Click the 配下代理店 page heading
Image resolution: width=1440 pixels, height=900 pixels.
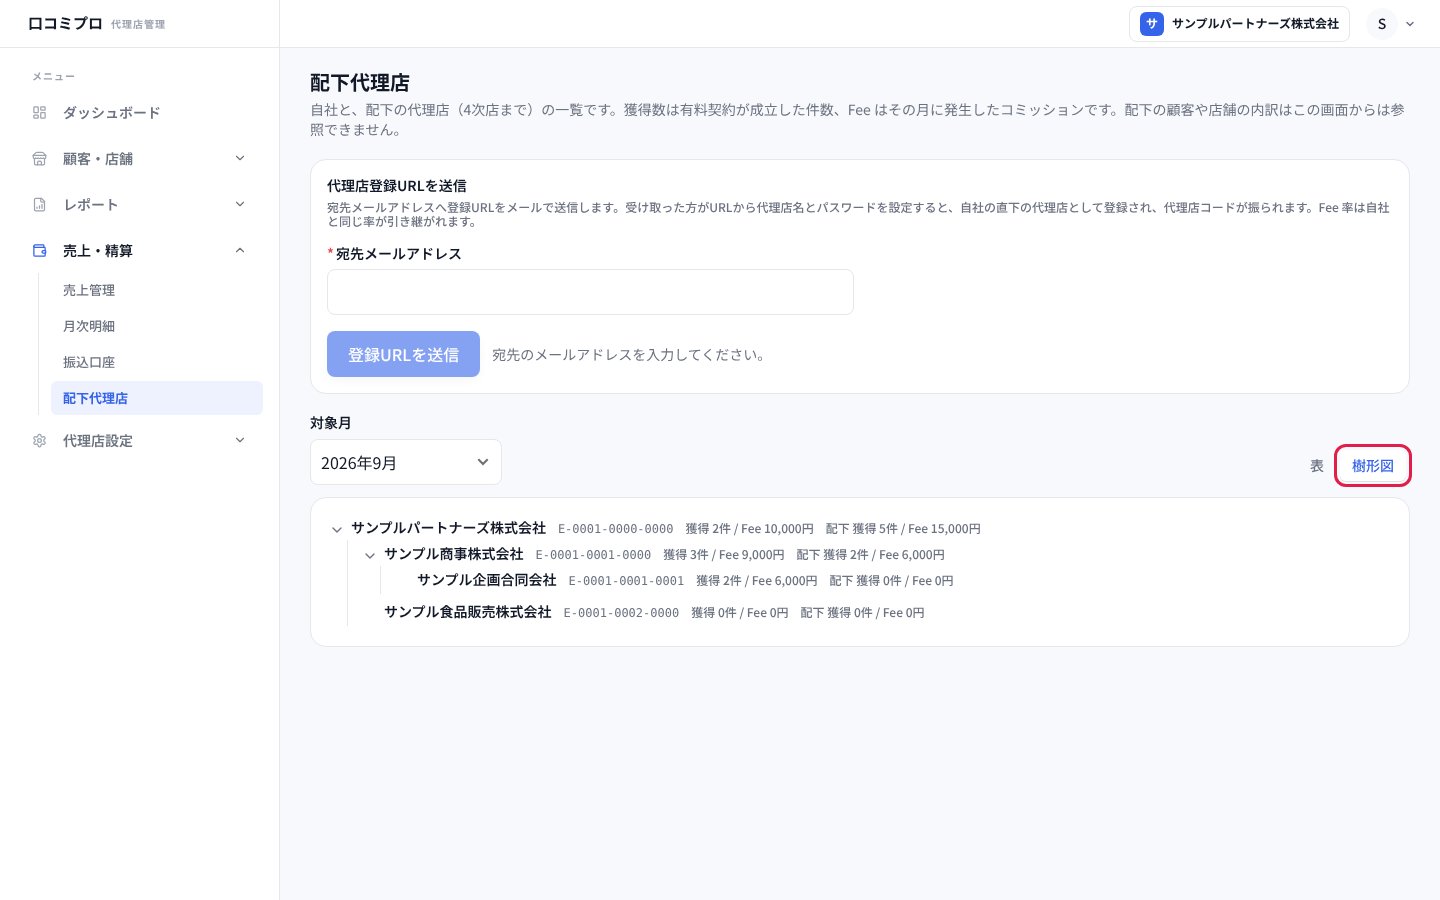[360, 83]
